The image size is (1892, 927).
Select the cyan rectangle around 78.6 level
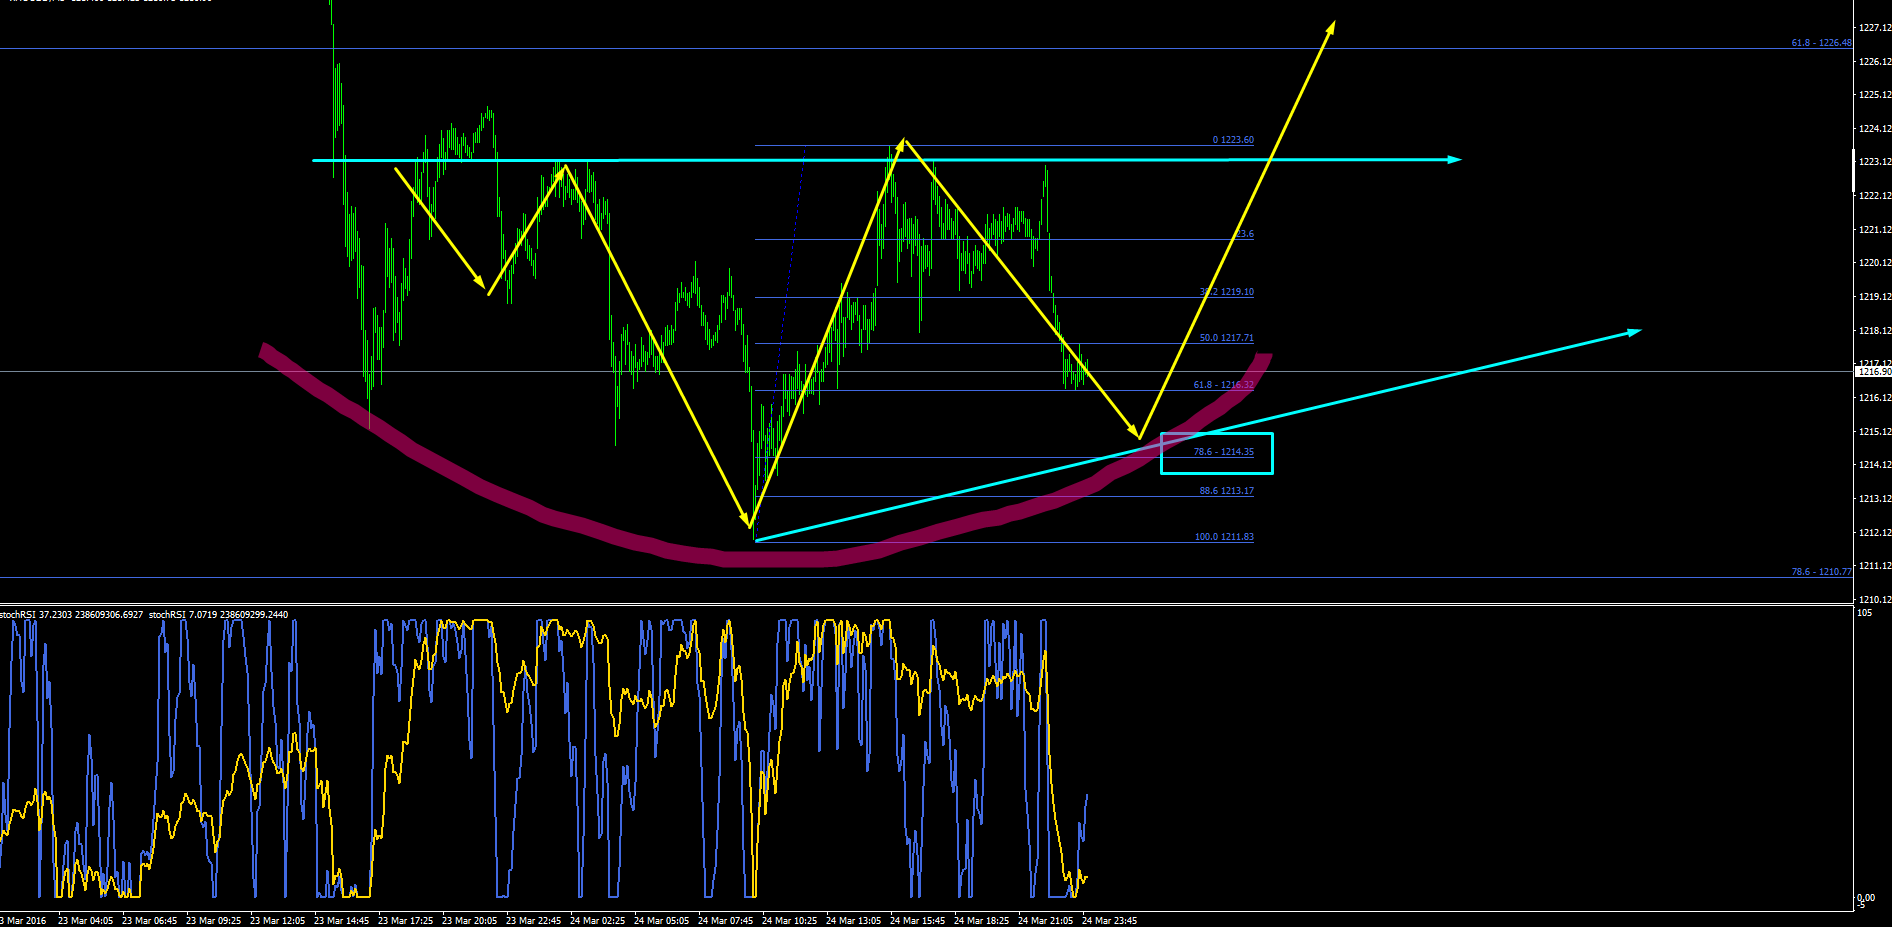coord(1216,453)
